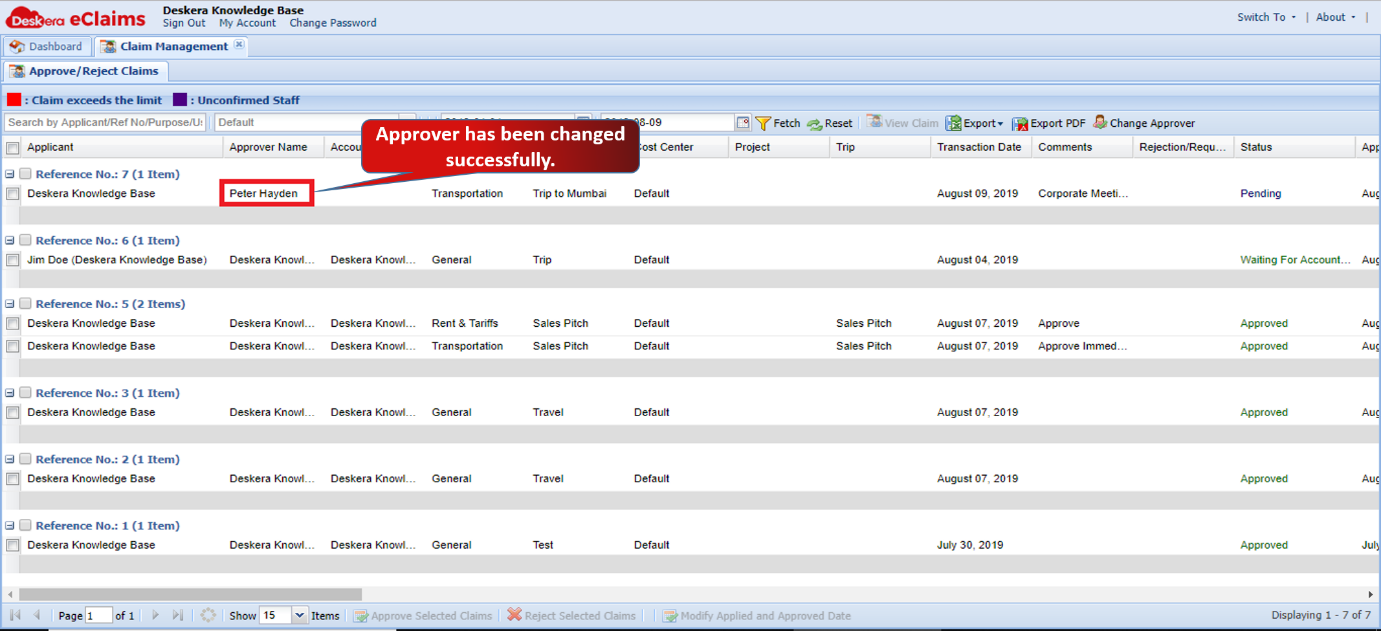The height and width of the screenshot is (631, 1381).
Task: Open the date picker calendar icon
Action: pos(743,123)
